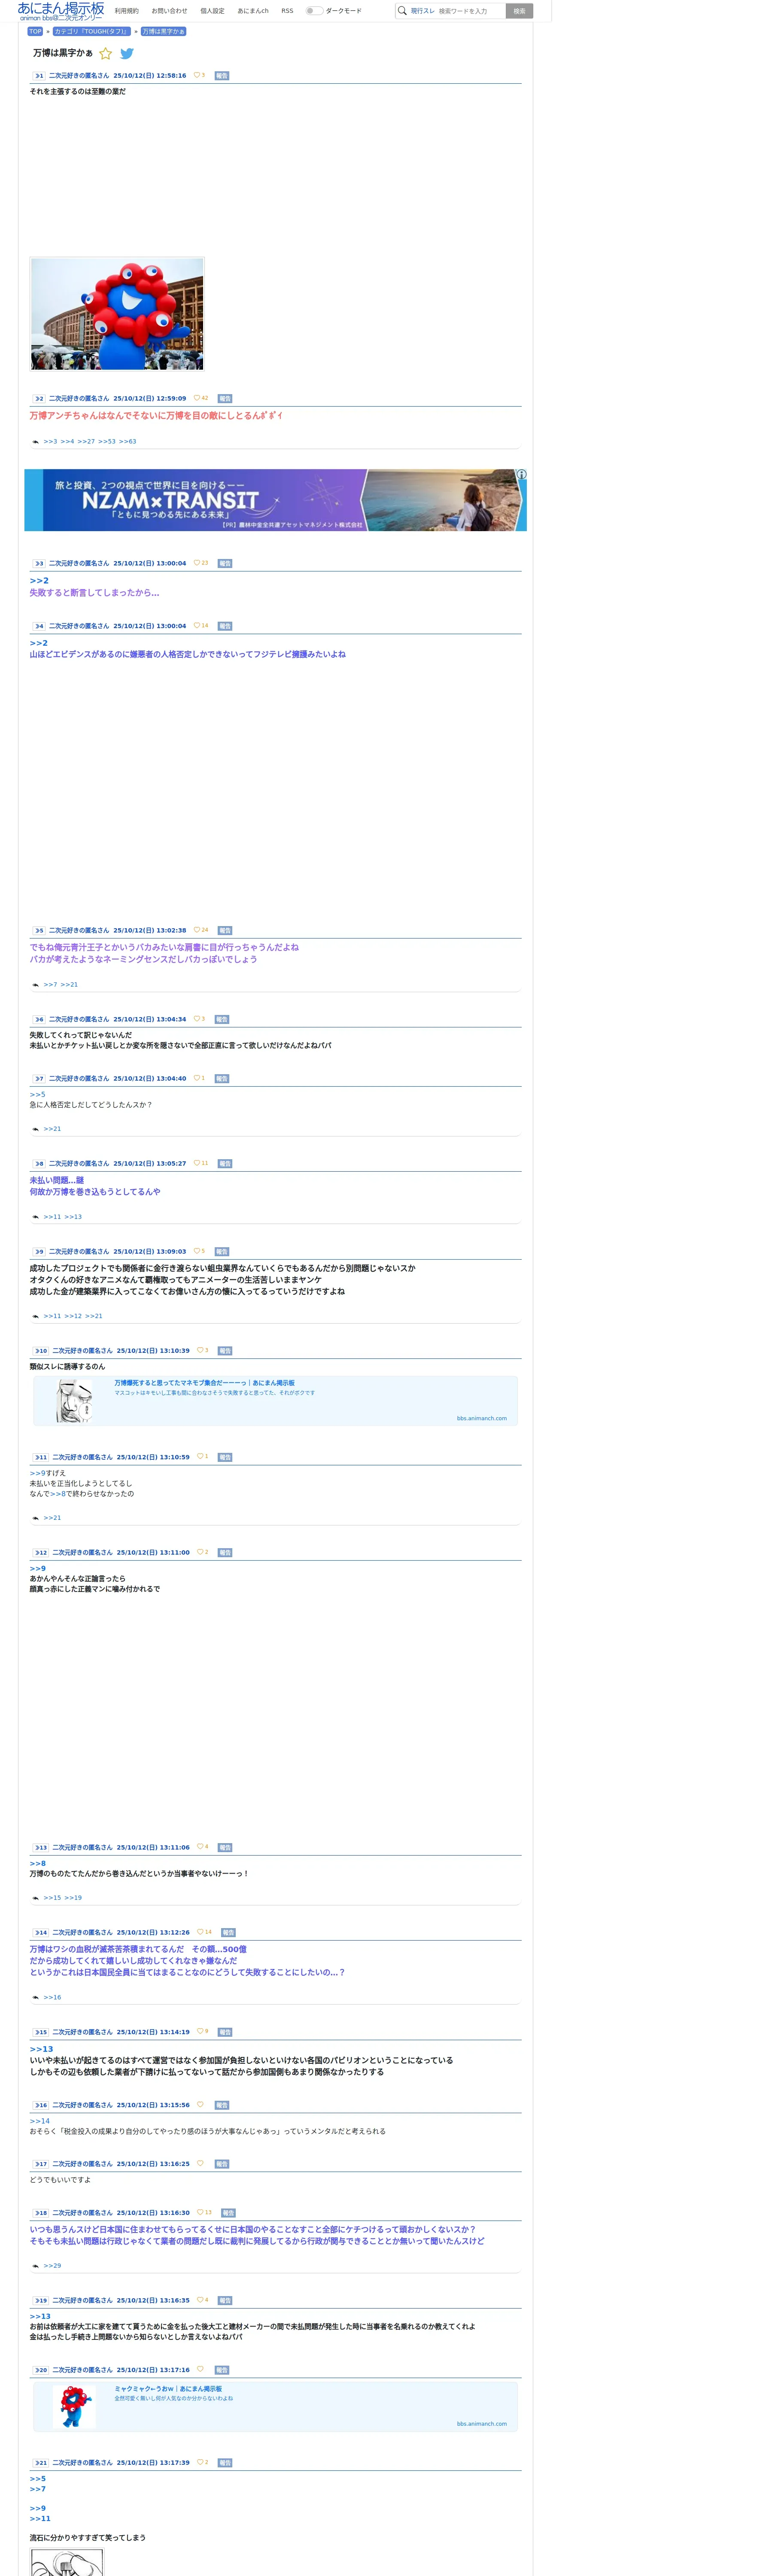This screenshot has width=778, height=2576.
Task: Report post 15 with the 報告 button
Action: (225, 2032)
